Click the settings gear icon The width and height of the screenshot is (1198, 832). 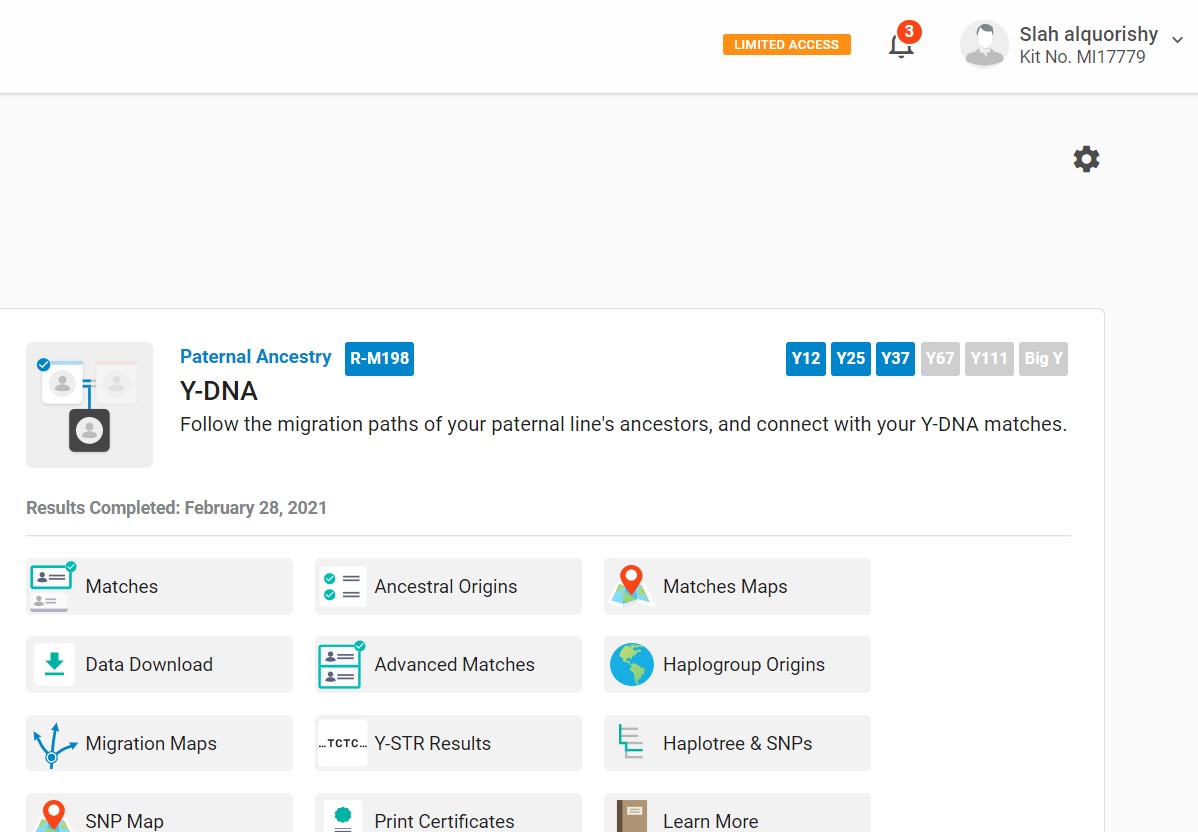[1086, 159]
